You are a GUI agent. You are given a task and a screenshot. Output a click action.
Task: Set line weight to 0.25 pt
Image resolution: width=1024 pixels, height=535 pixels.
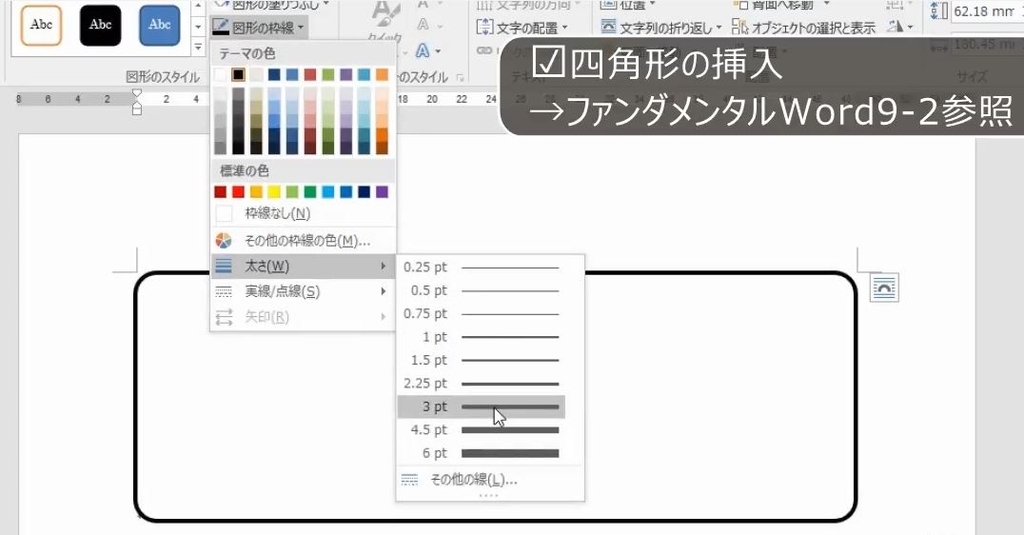pos(481,267)
